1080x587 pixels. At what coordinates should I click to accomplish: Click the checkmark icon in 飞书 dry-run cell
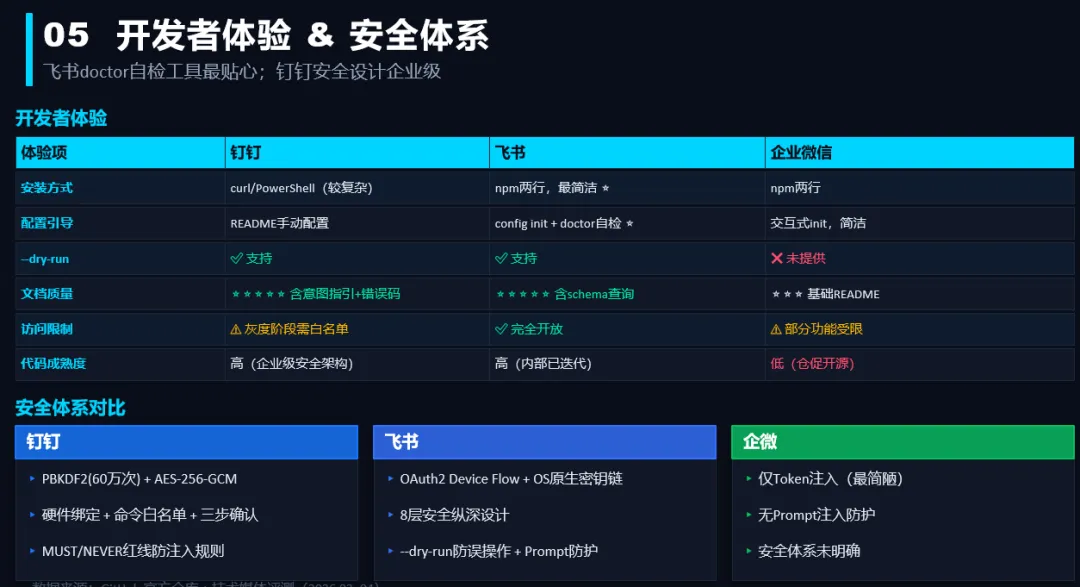coord(501,258)
